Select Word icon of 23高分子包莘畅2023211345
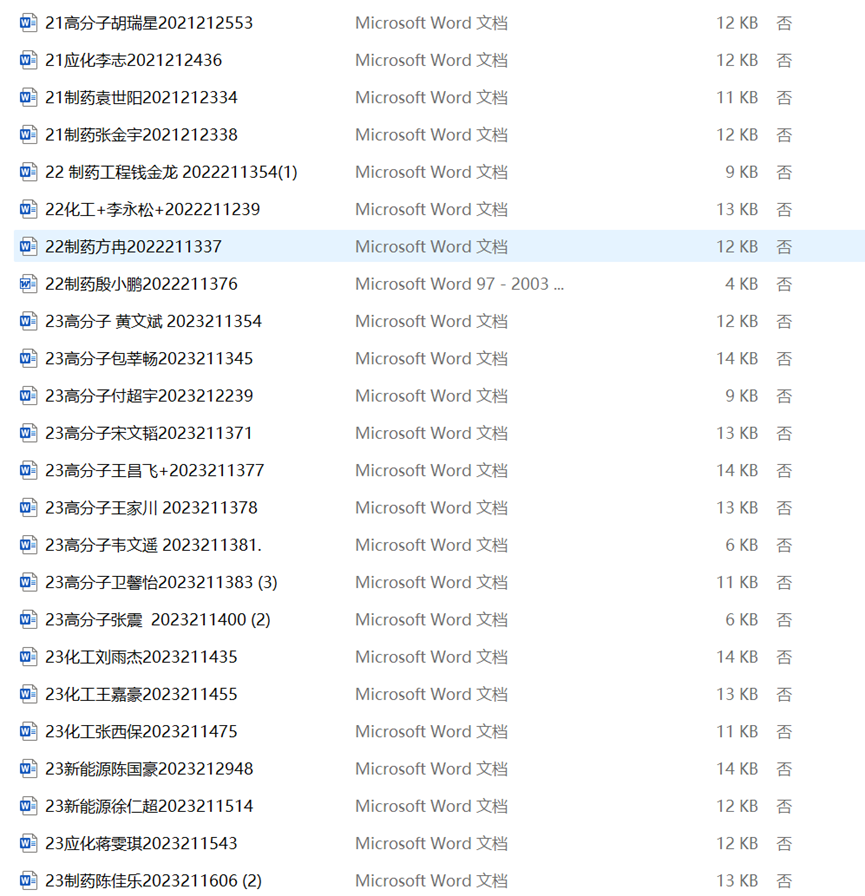 (29, 358)
